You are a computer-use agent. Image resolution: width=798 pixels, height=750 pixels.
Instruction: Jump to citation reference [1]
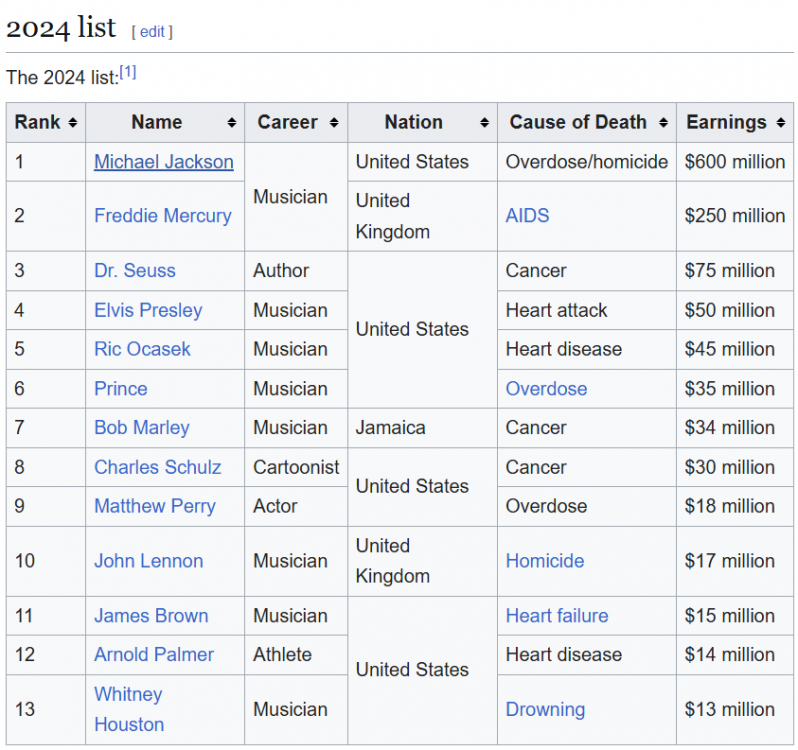click(x=128, y=72)
